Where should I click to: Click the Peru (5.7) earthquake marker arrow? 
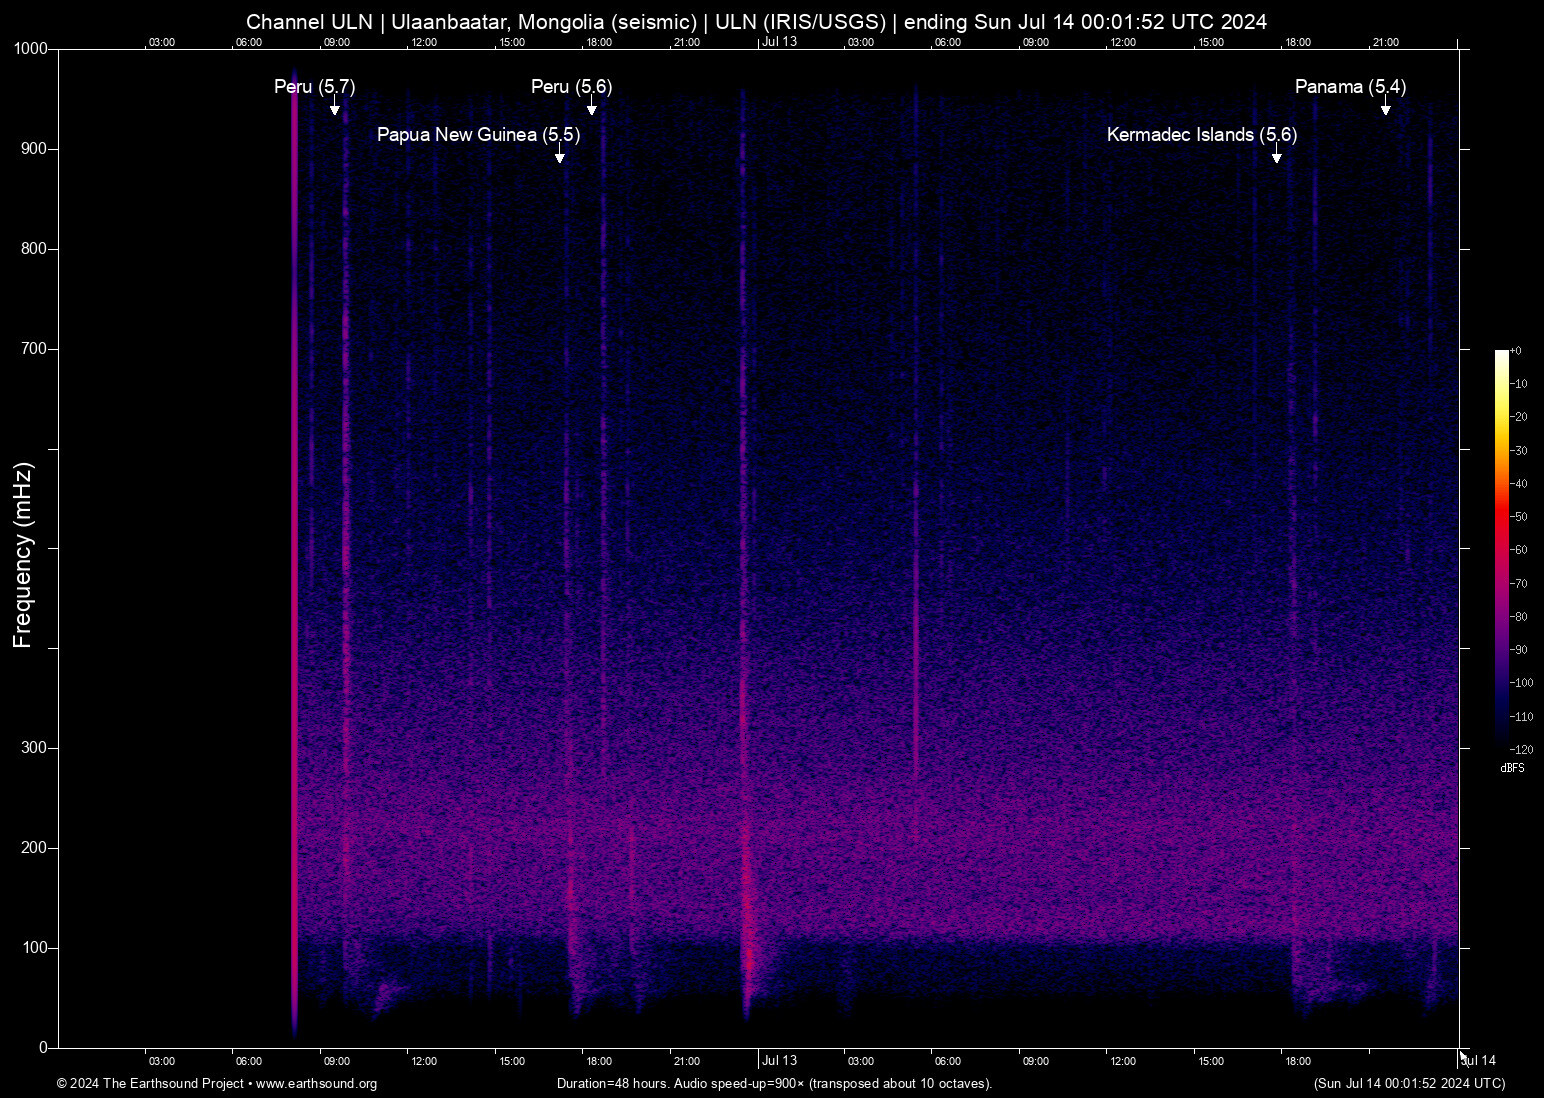(336, 107)
